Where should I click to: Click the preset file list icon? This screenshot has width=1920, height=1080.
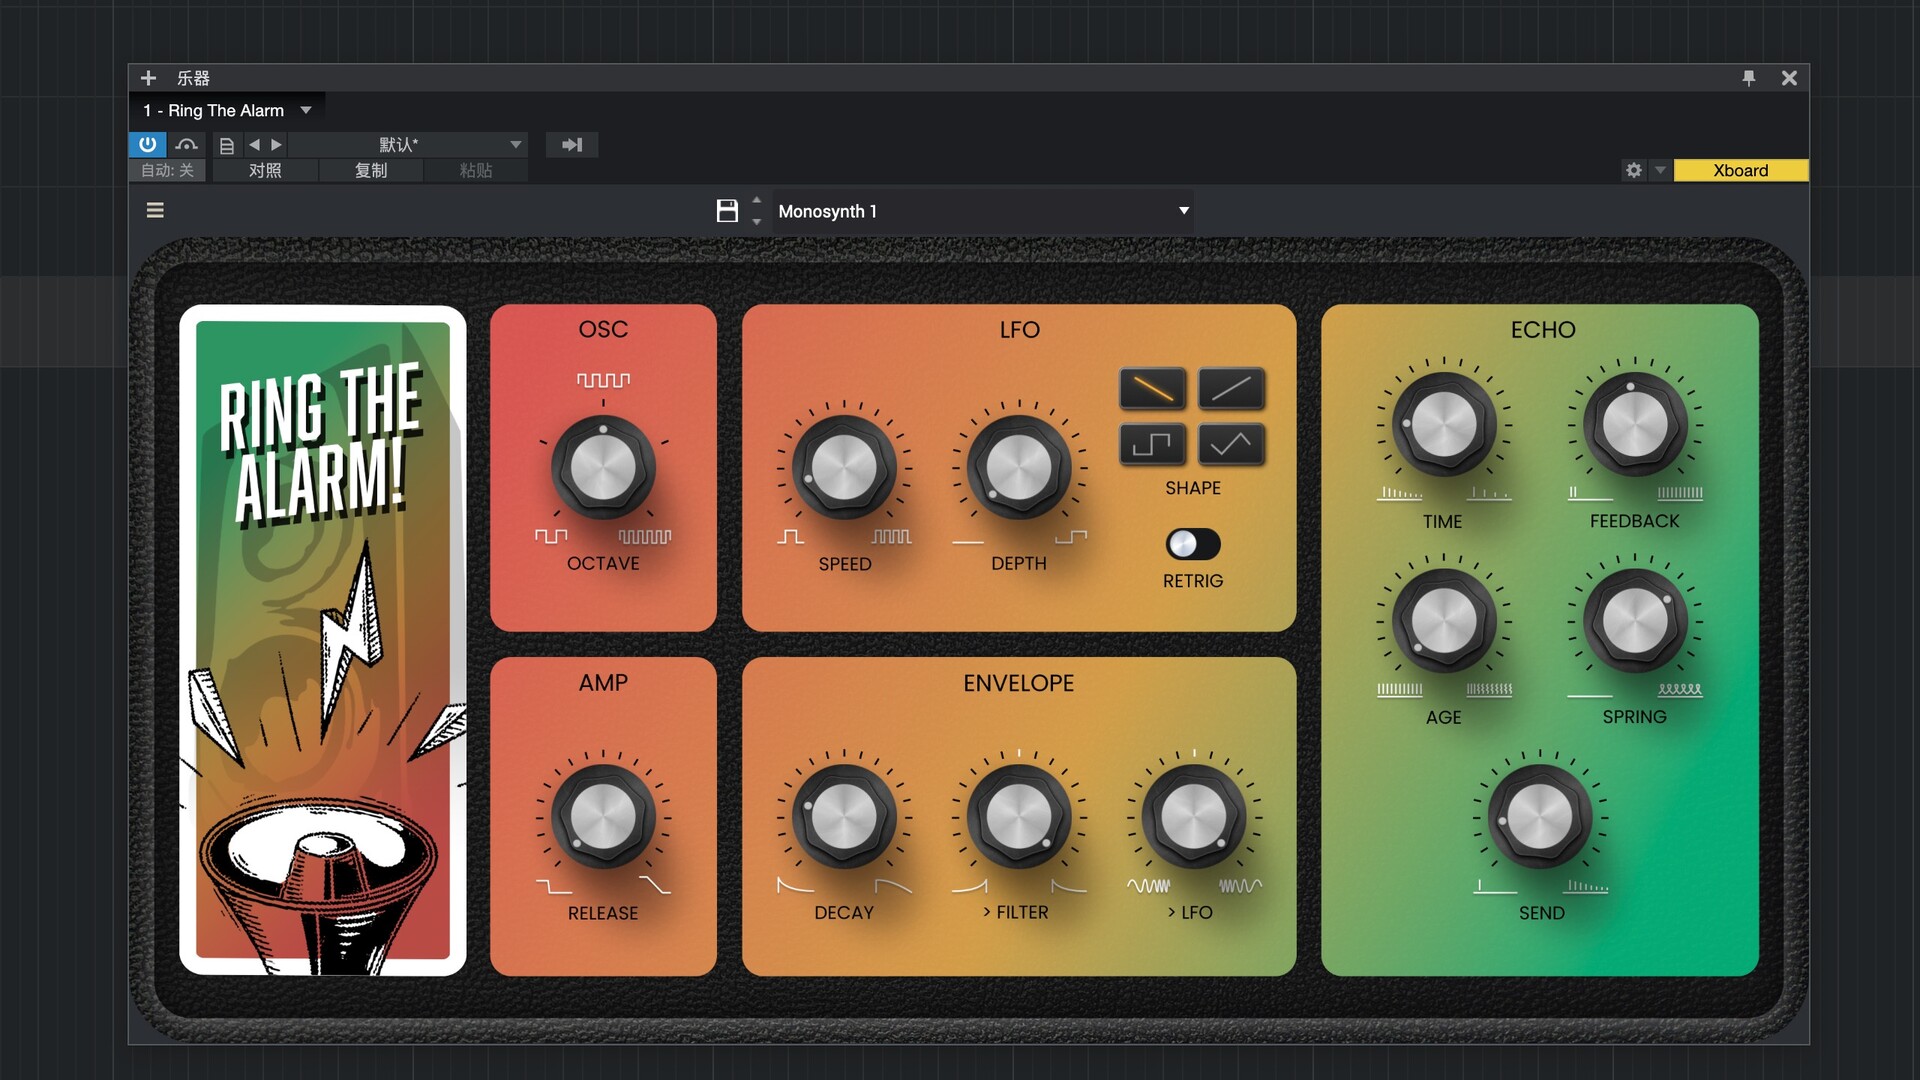(227, 145)
